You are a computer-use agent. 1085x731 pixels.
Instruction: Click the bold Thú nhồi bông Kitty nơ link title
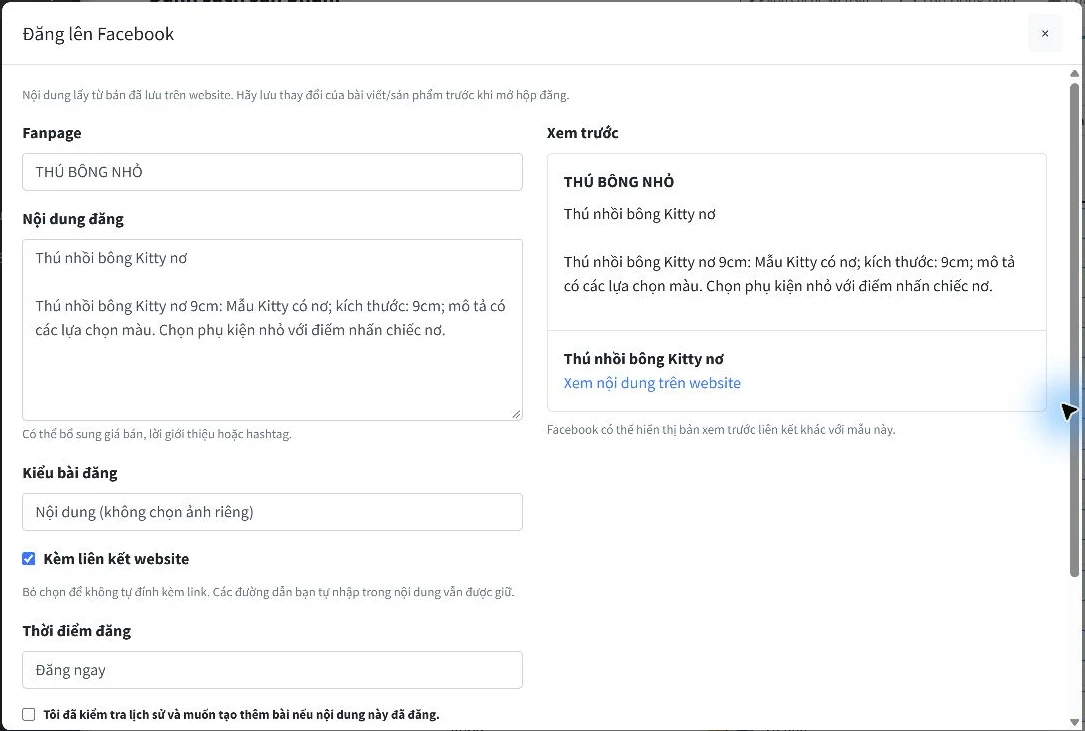coord(644,359)
